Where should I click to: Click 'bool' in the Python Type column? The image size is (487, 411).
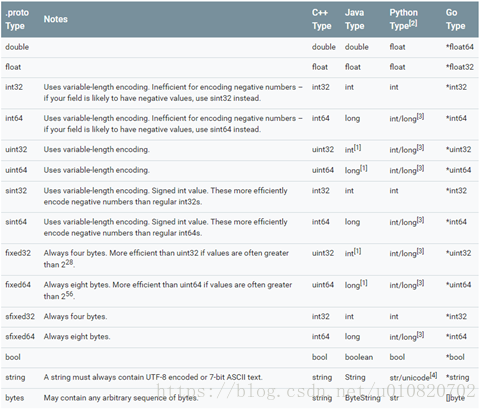click(397, 357)
